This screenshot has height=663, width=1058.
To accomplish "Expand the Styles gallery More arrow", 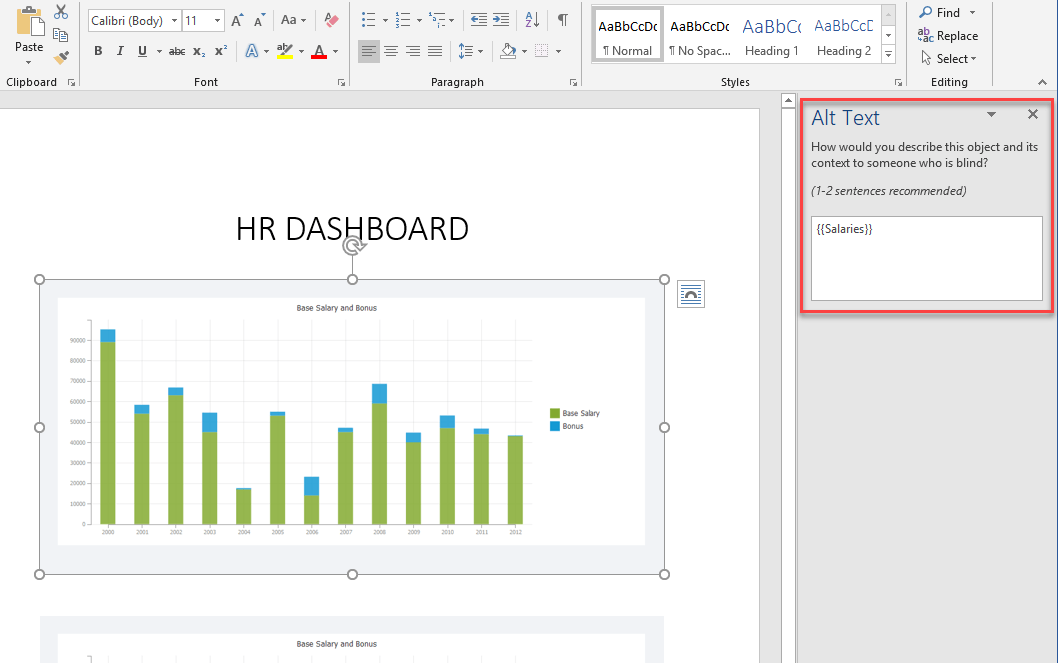I will [x=889, y=54].
